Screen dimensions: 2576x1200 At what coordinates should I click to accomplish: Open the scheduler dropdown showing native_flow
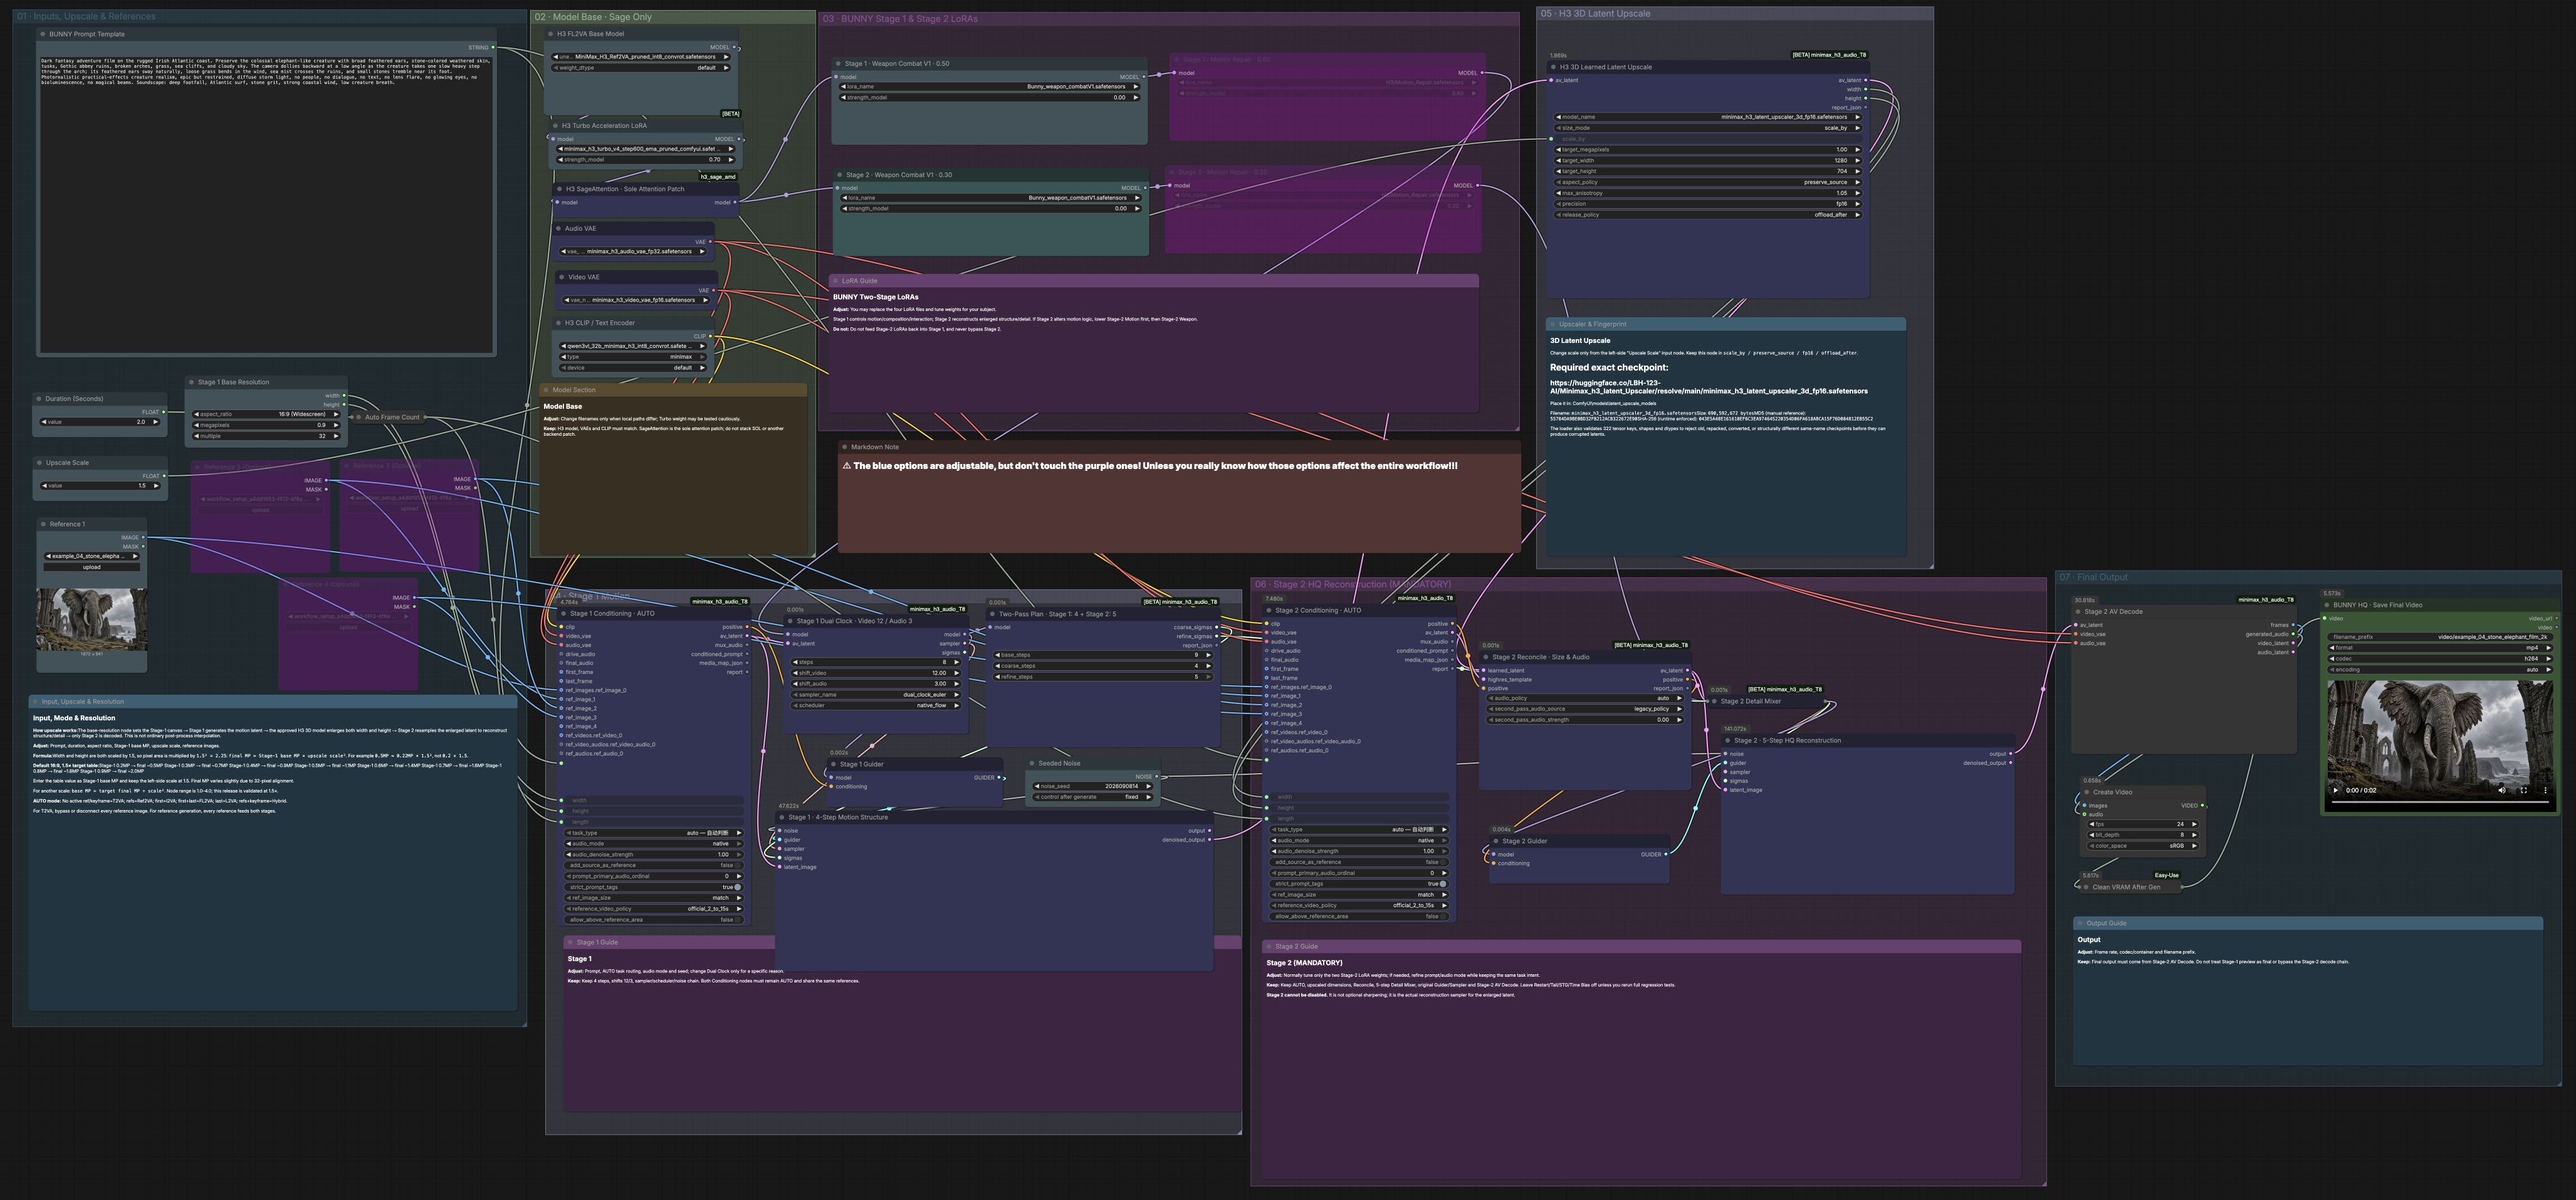coord(876,705)
